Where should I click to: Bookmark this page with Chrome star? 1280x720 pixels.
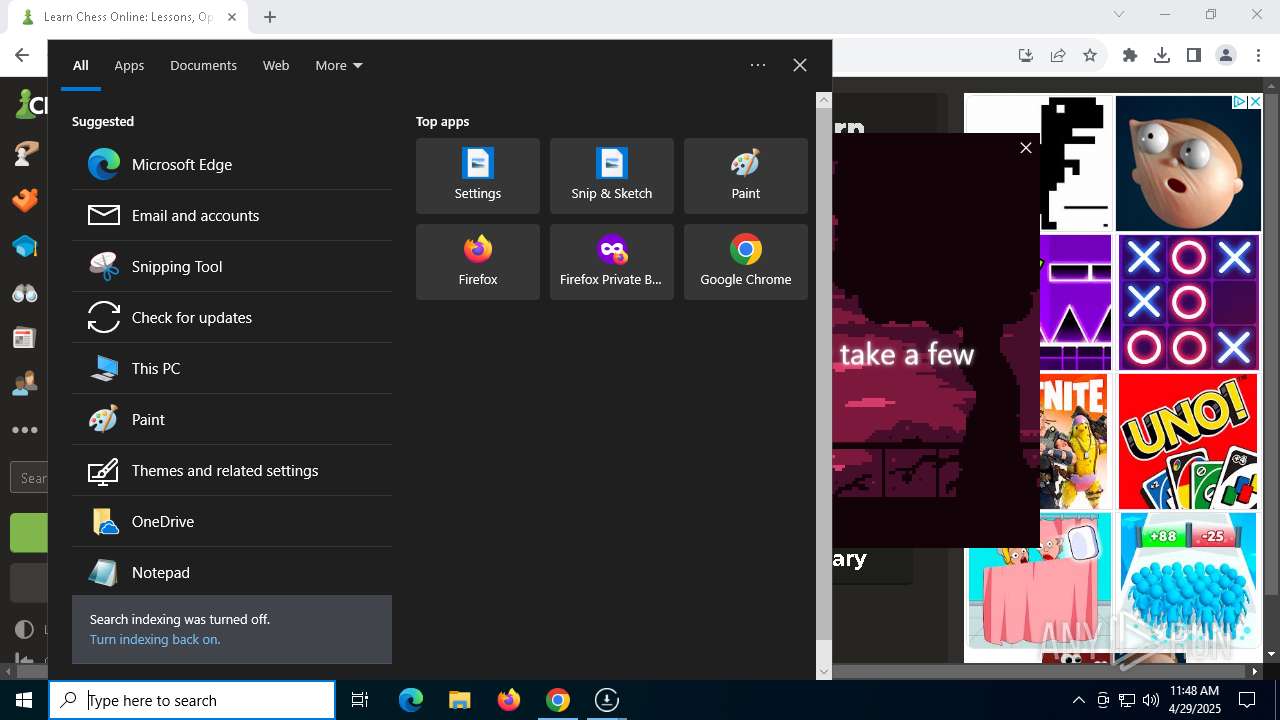click(1090, 56)
